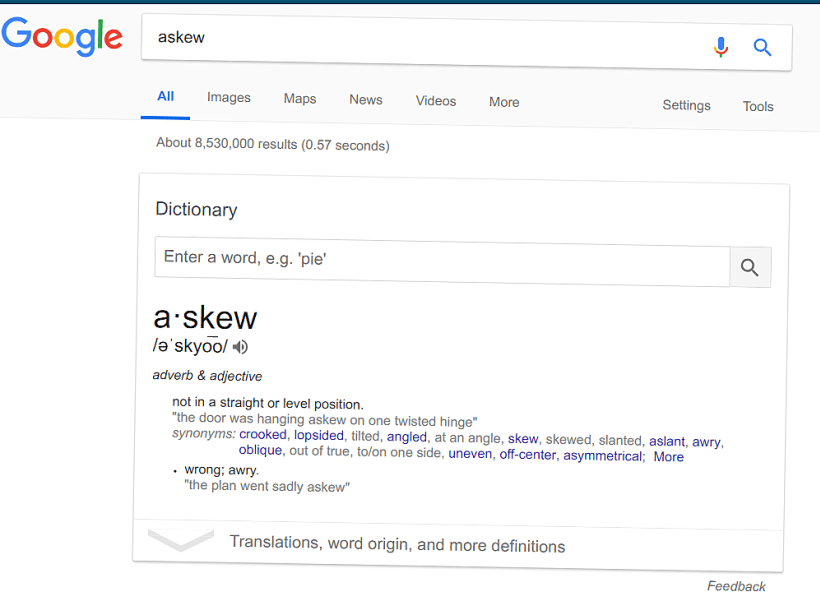
Task: Click the aslant synonym link
Action: pyautogui.click(x=666, y=440)
